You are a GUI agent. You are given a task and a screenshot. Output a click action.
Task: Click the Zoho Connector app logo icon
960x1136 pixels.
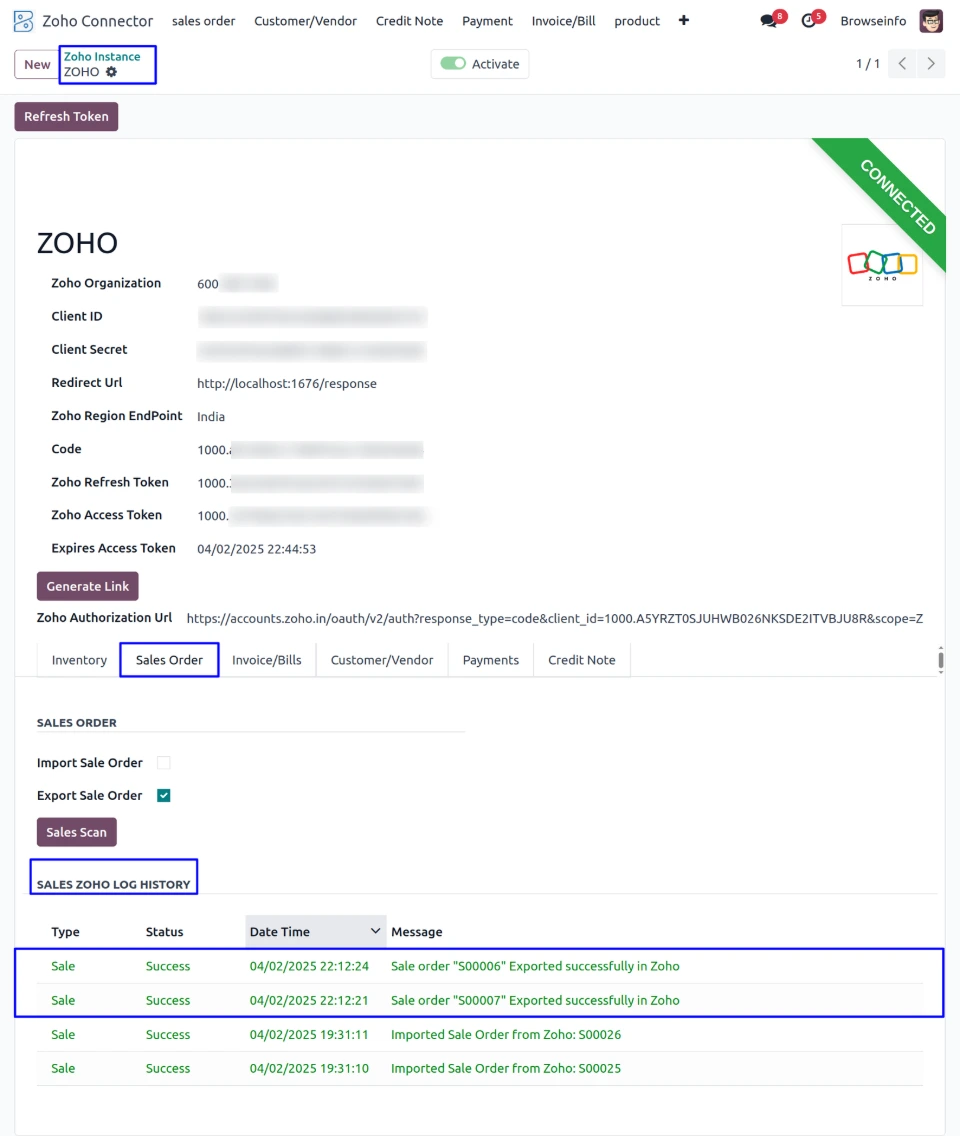tap(24, 21)
